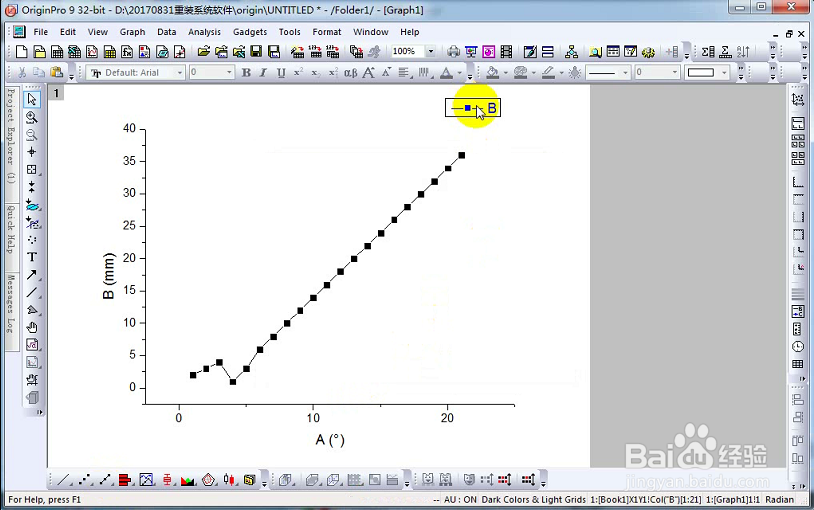Click the Radian status bar entry
This screenshot has width=814, height=510.
pos(779,500)
